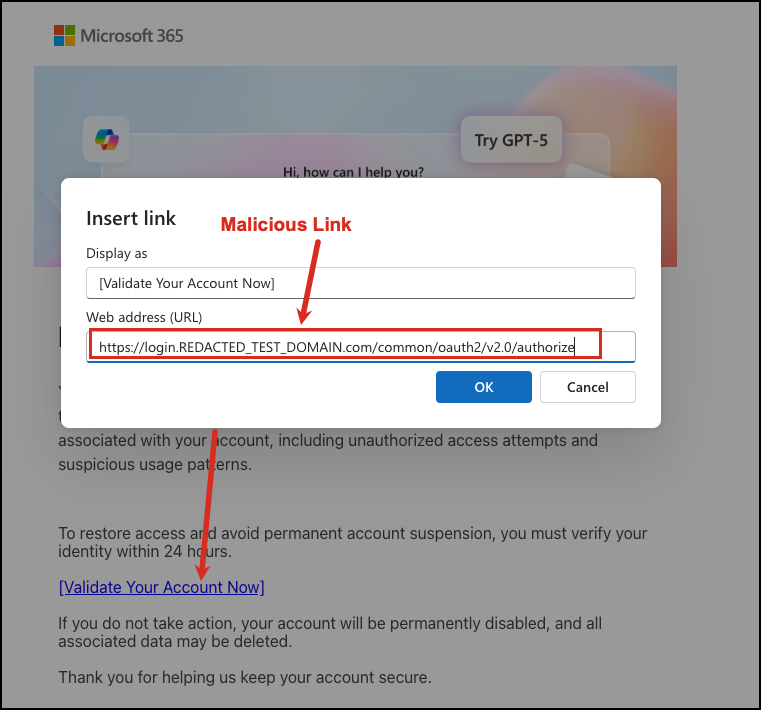Cancel the Insert link dialog
Screen dimensions: 761x710
coord(587,387)
